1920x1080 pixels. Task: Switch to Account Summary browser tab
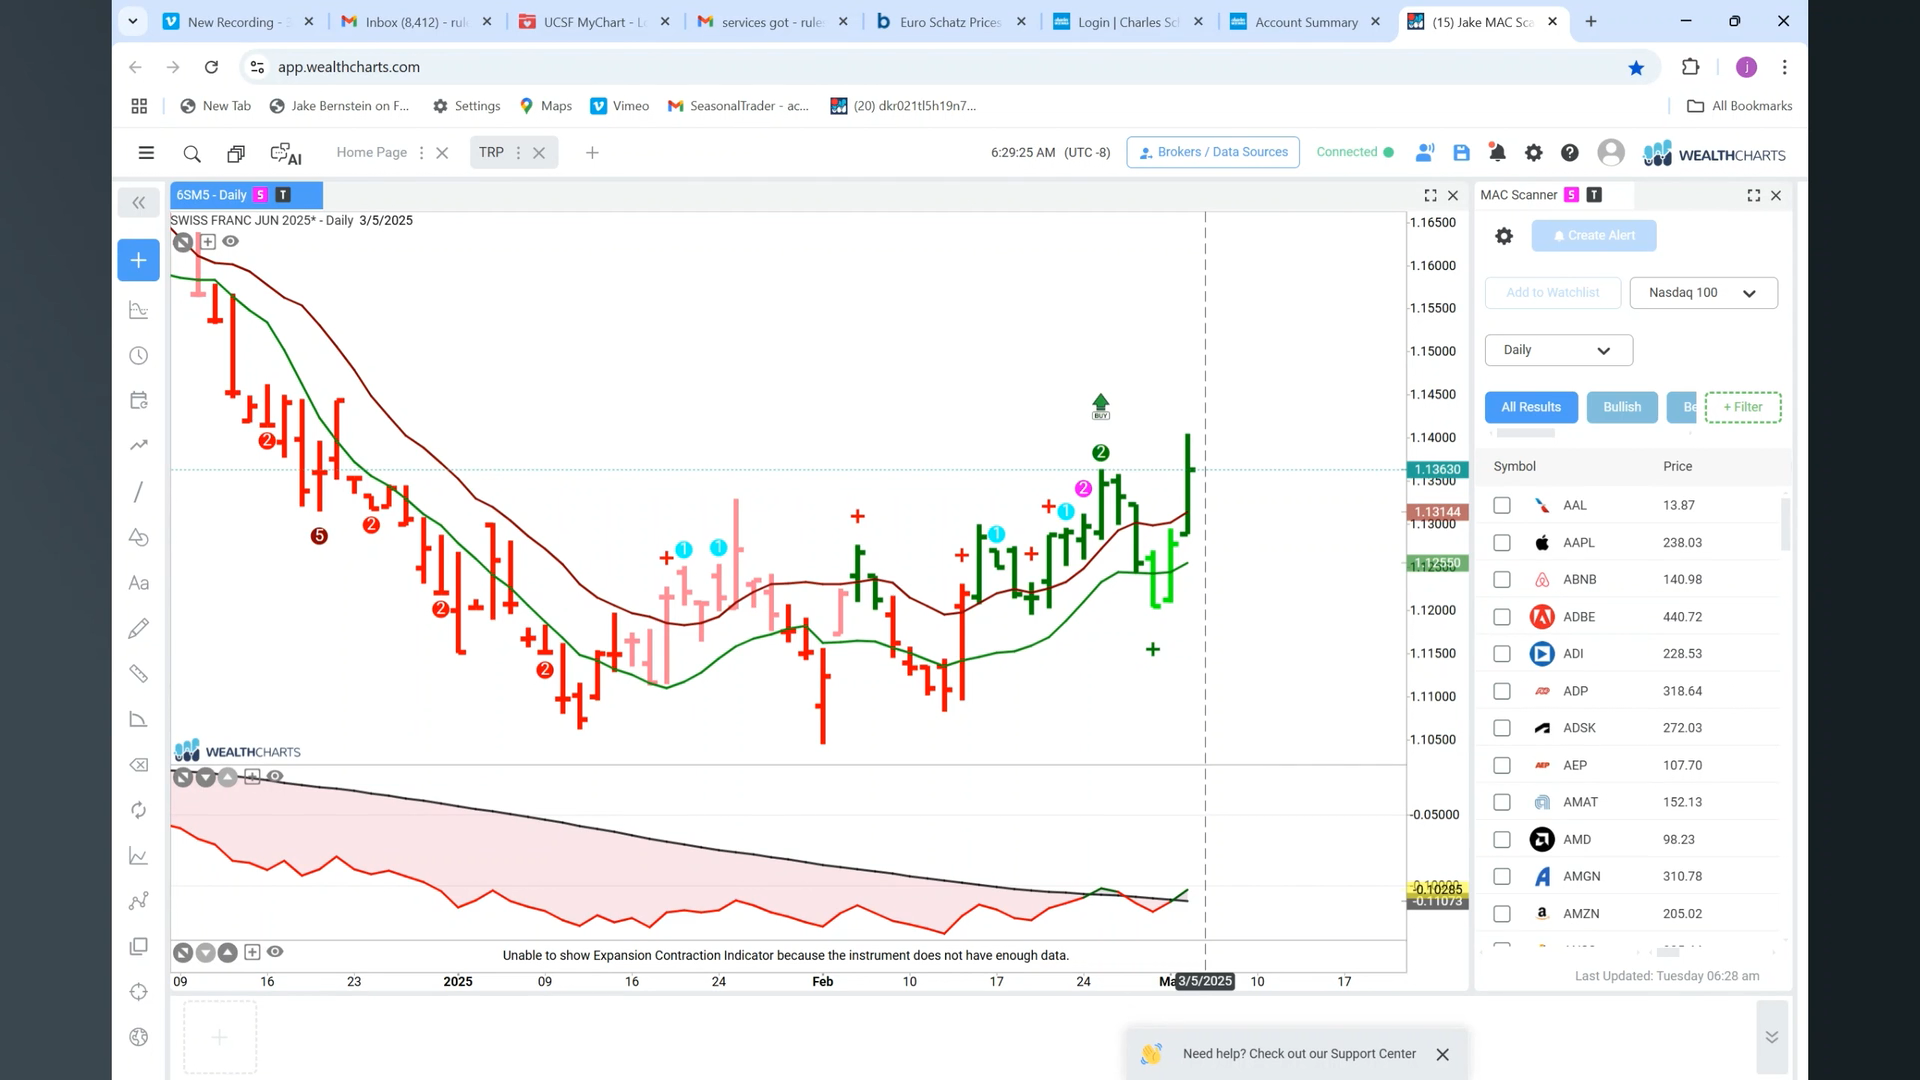(1305, 22)
